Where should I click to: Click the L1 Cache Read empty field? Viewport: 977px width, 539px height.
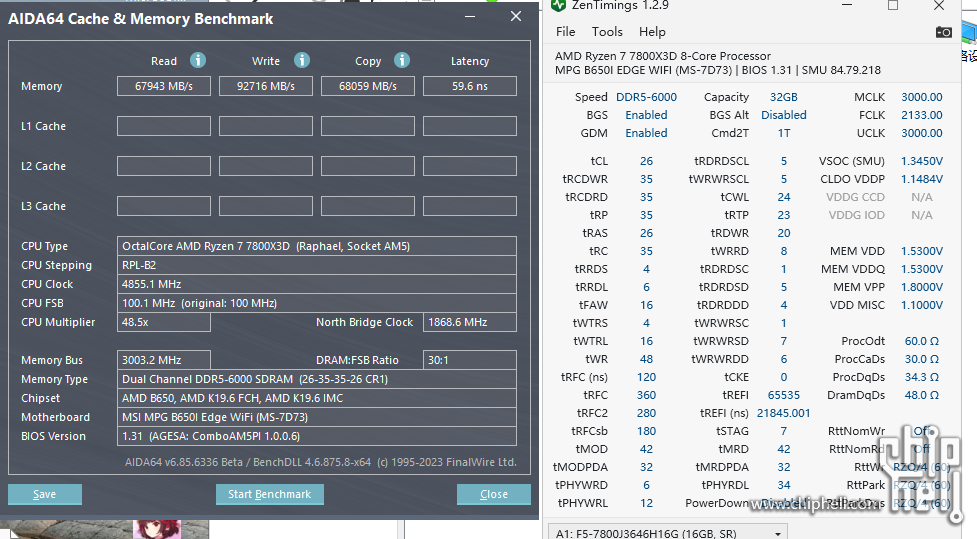(x=164, y=126)
